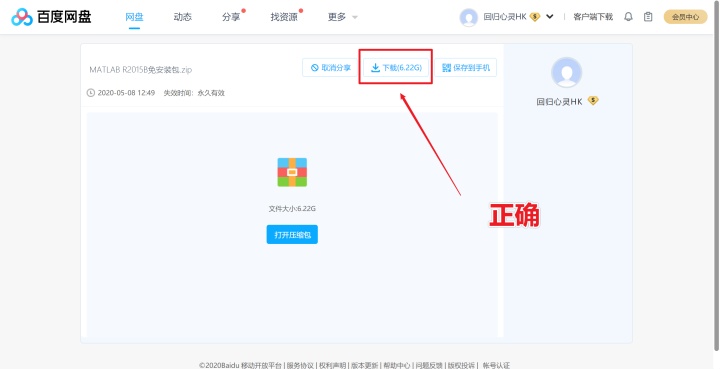Click the 保存到手机 button
The image size is (720, 369).
click(466, 67)
